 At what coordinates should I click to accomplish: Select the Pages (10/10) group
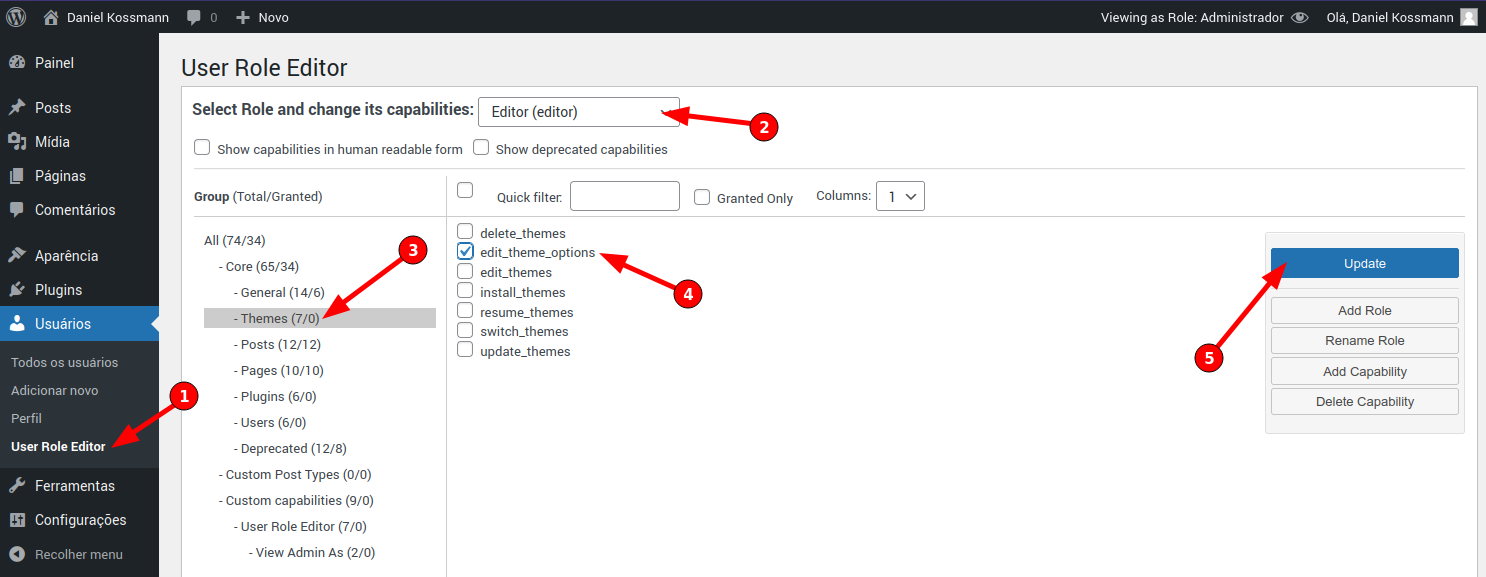tap(279, 370)
